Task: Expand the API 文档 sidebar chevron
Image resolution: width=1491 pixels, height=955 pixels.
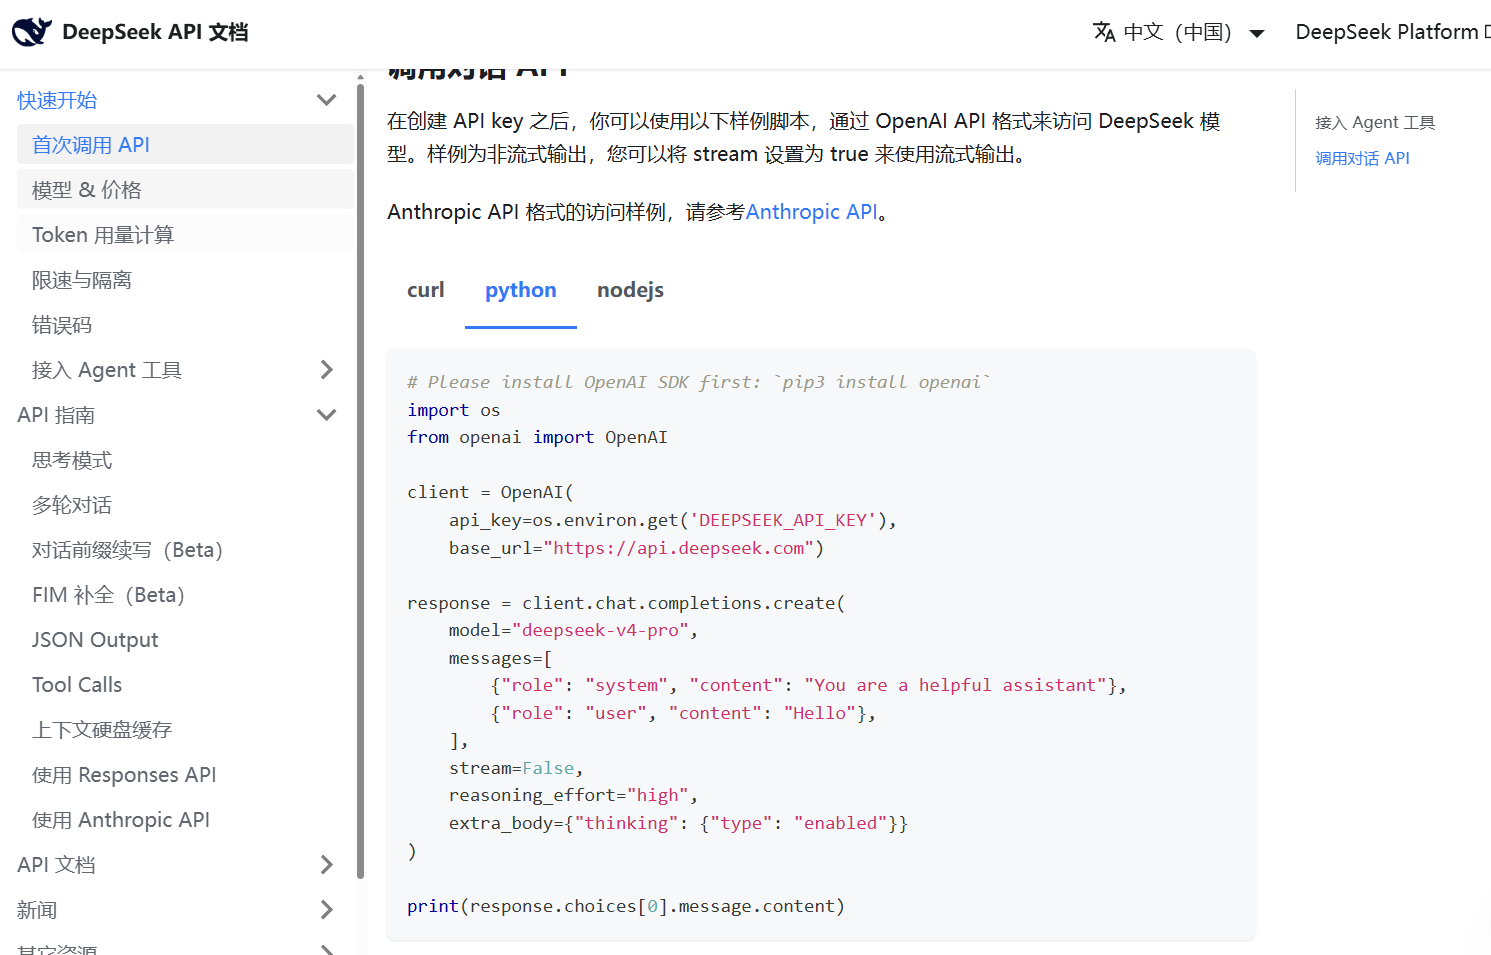Action: point(326,865)
